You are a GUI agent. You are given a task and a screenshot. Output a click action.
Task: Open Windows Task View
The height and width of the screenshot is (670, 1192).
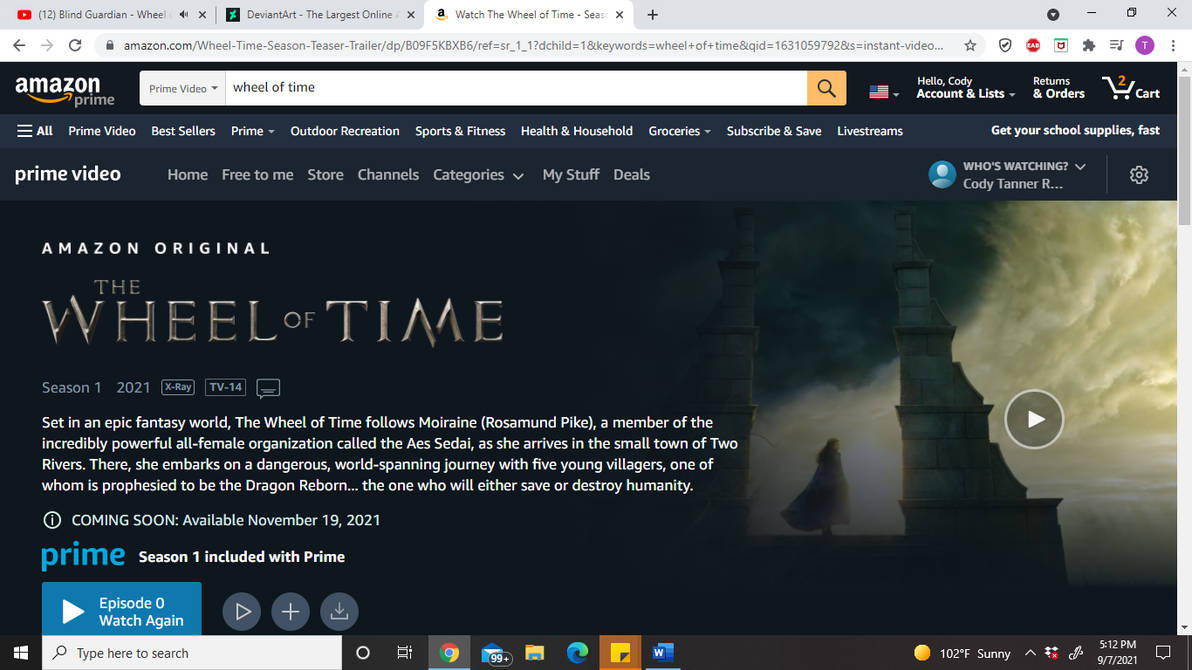tap(404, 653)
